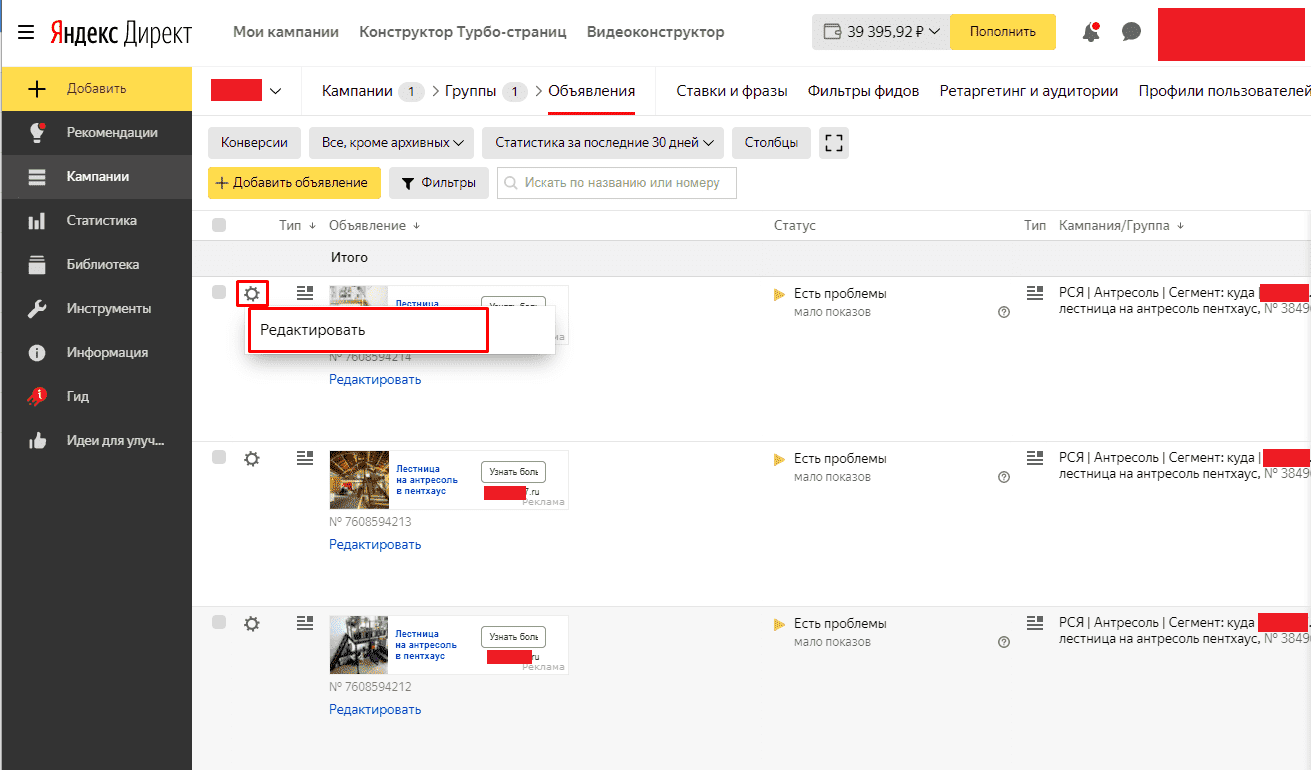Click the Инструменты wrench icon
Screen dimensions: 1311x770
37,309
